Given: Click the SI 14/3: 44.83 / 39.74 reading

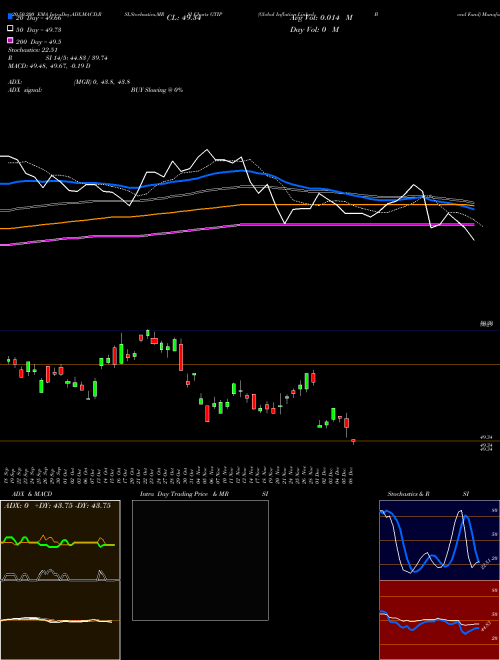Looking at the screenshot, I should tap(76, 58).
